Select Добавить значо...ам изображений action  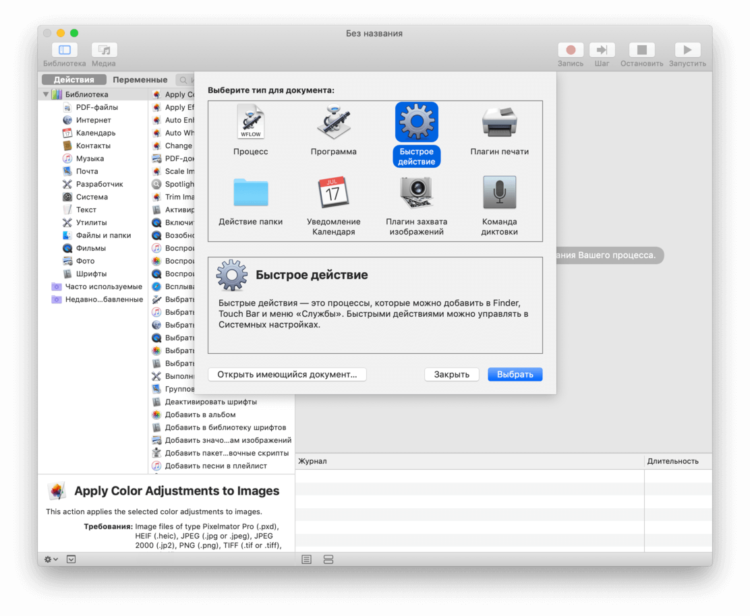(x=228, y=440)
